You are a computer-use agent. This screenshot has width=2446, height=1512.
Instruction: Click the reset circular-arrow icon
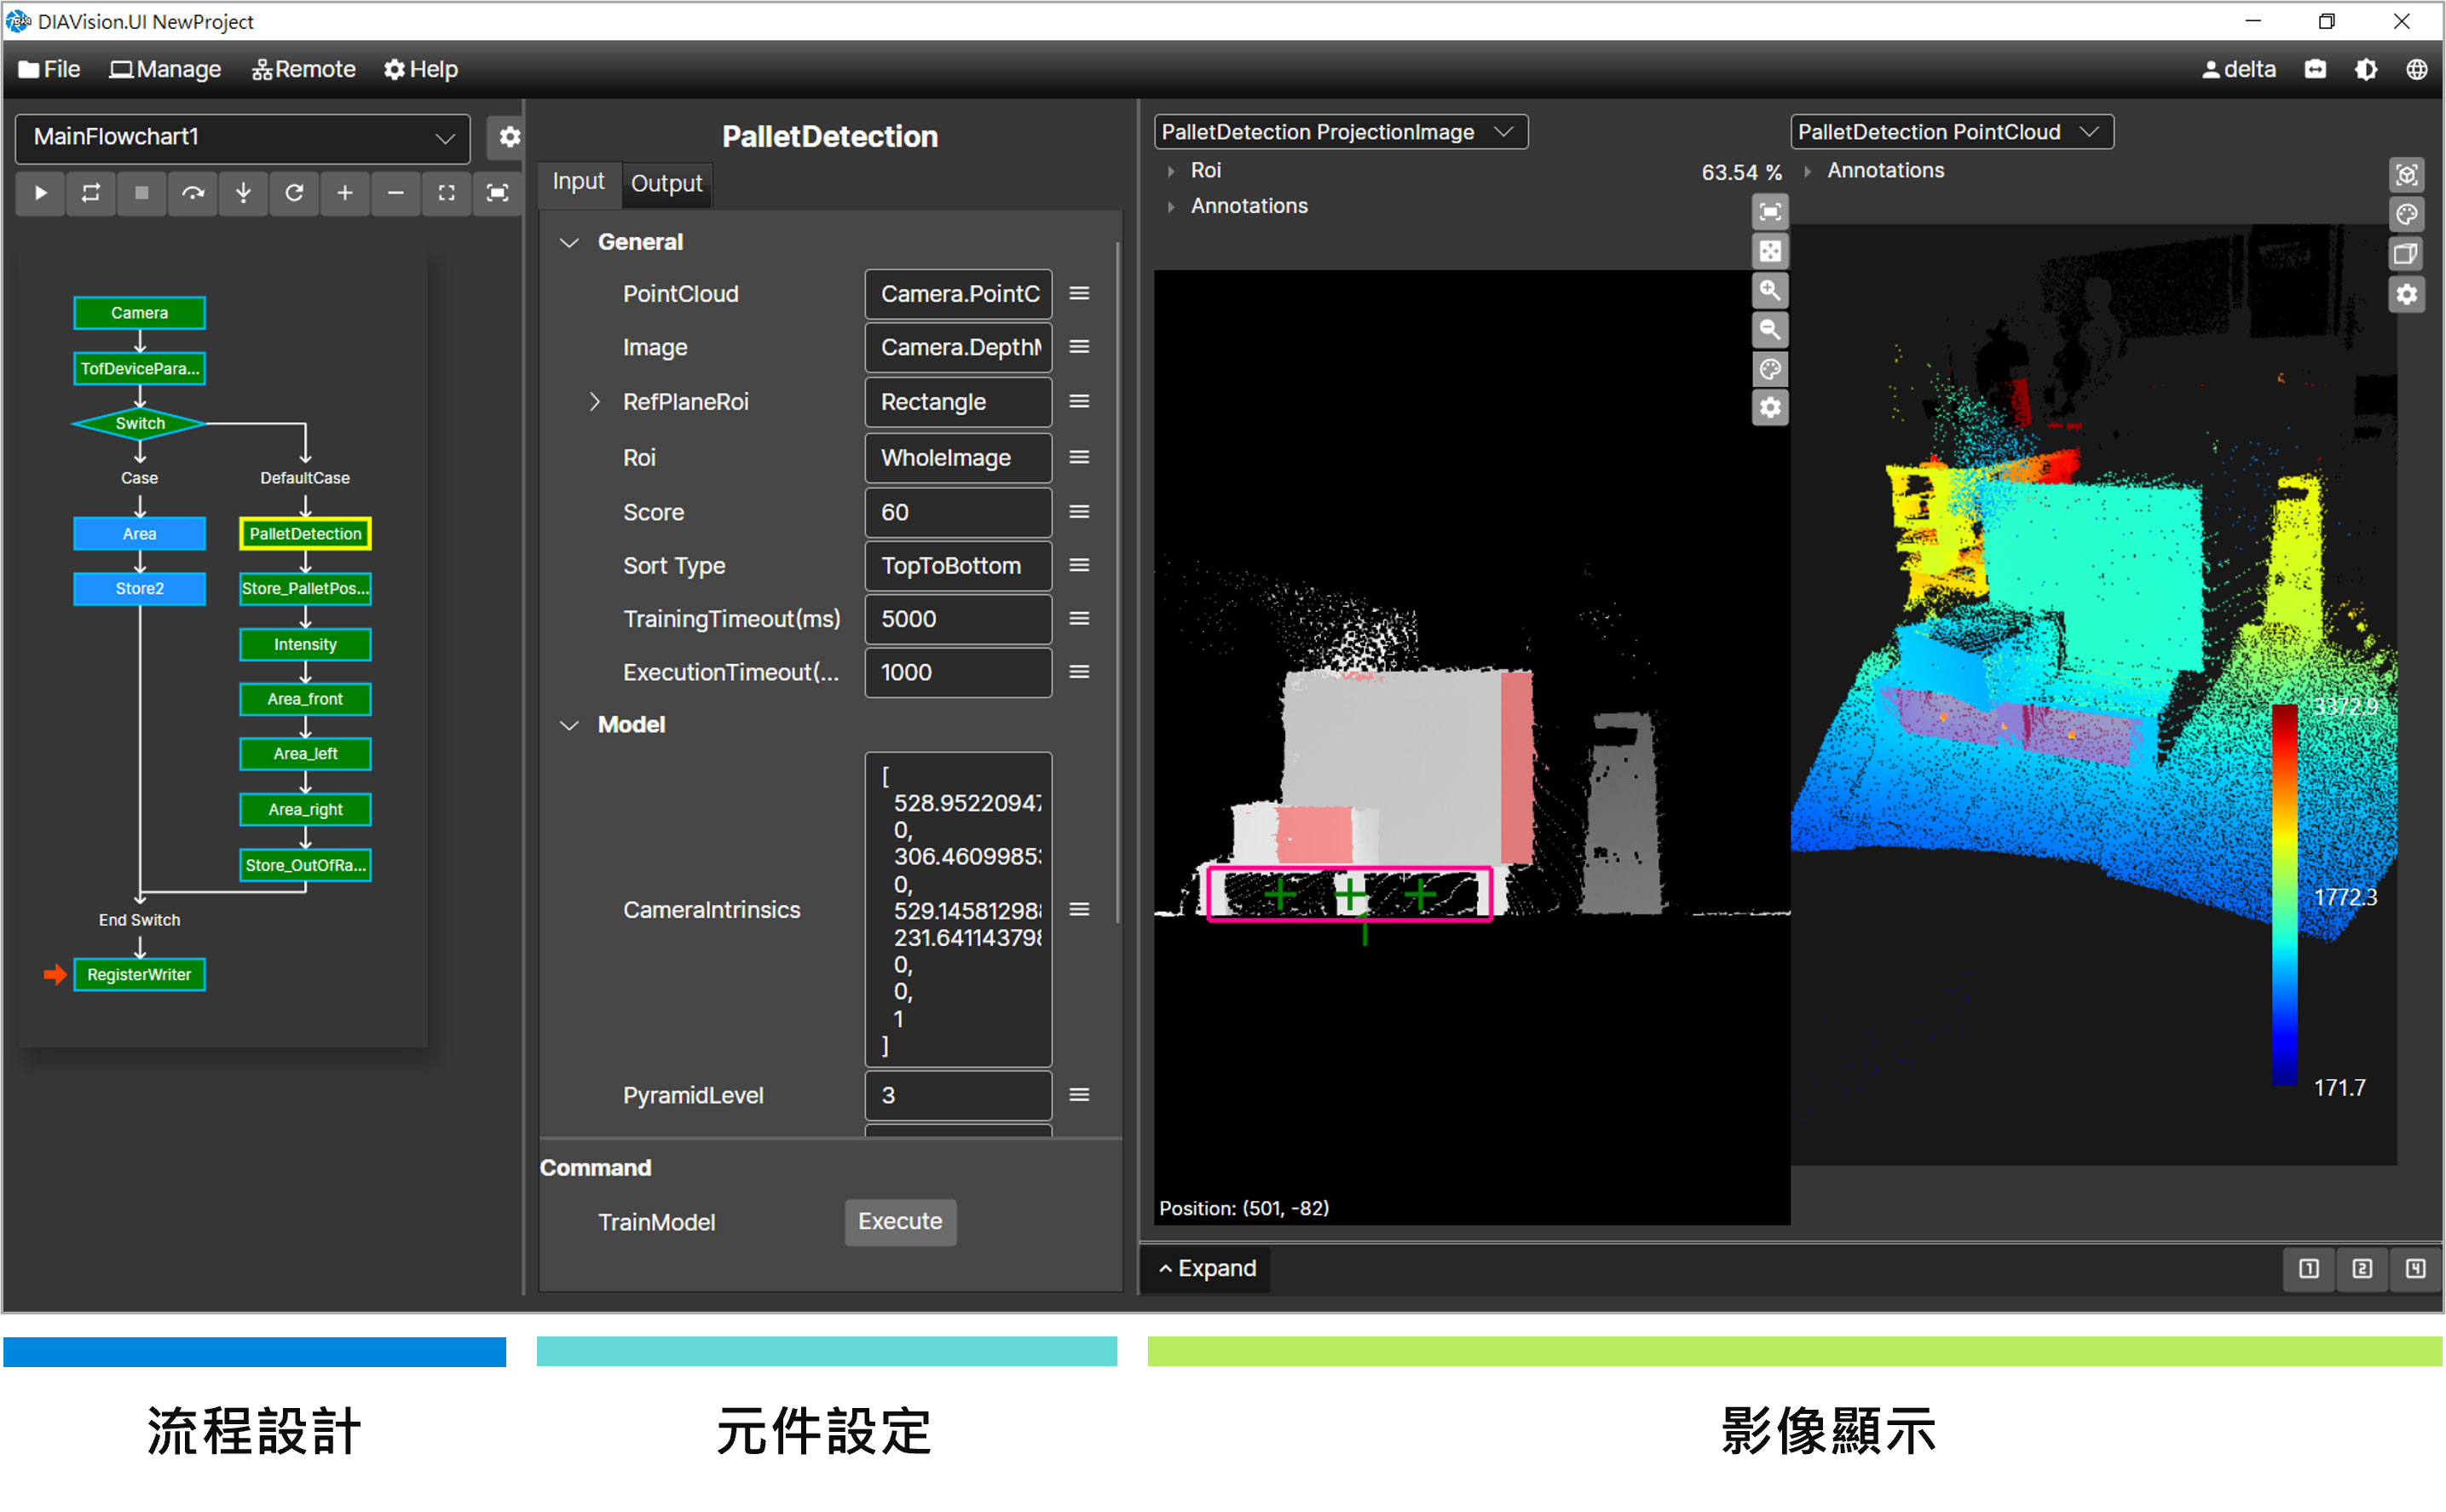click(294, 193)
